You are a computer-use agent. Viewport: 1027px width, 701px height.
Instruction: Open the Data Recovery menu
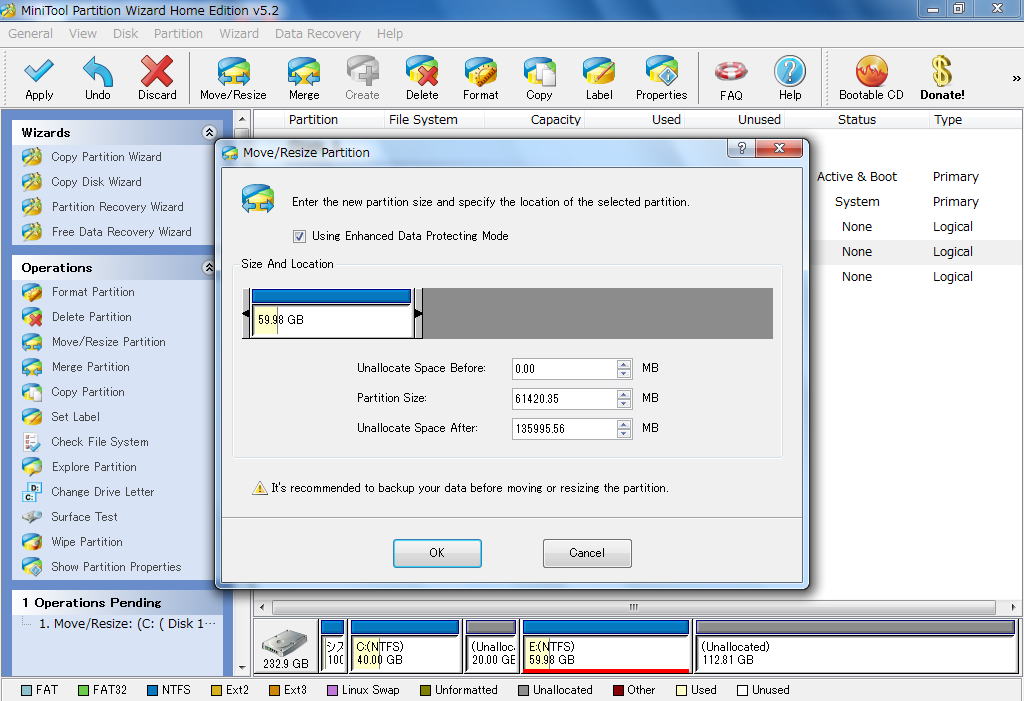318,33
